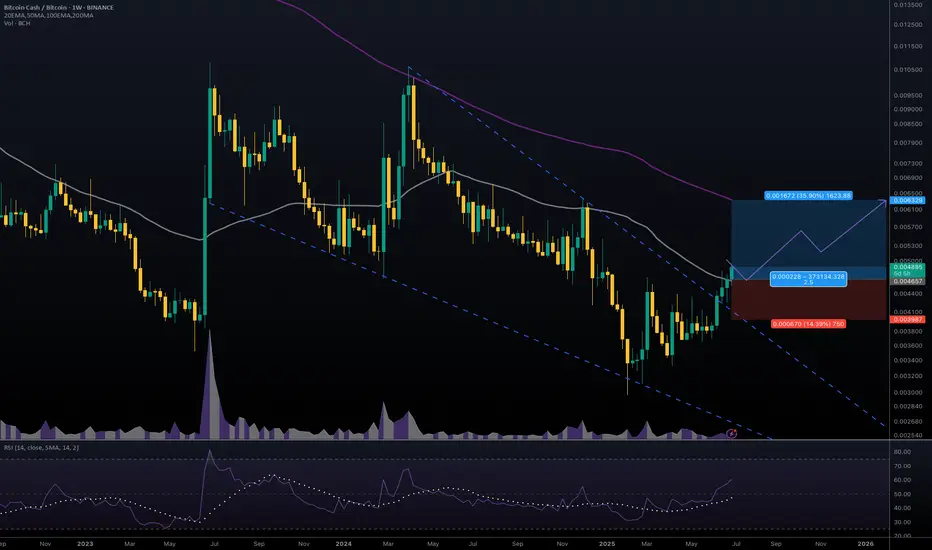Click the tallest volume spike bar near July 2023
Image resolution: width=932 pixels, height=550 pixels.
point(209,386)
